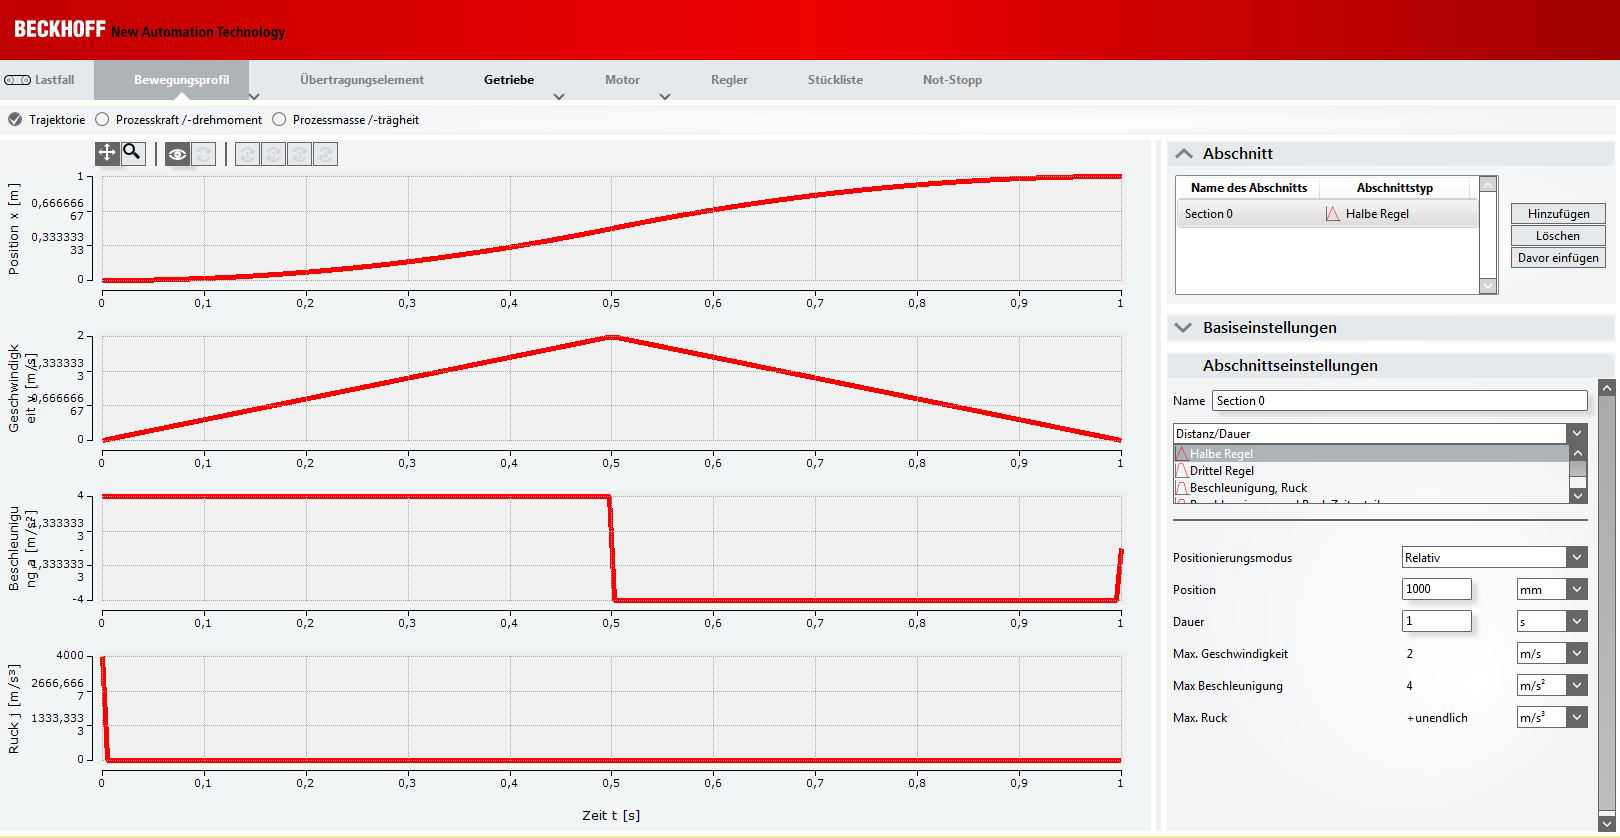
Task: Open the Position unit dropdown (mm)
Action: [1577, 590]
